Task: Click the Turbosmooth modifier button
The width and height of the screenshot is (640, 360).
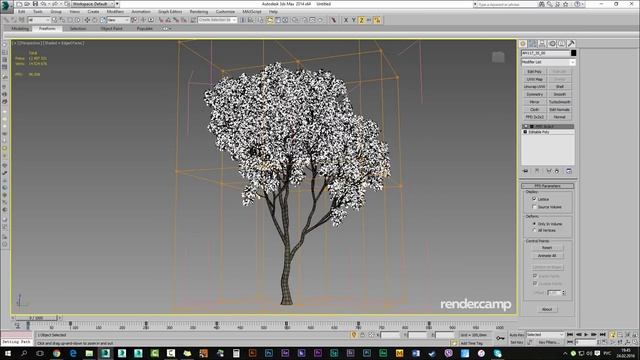Action: pyautogui.click(x=560, y=102)
